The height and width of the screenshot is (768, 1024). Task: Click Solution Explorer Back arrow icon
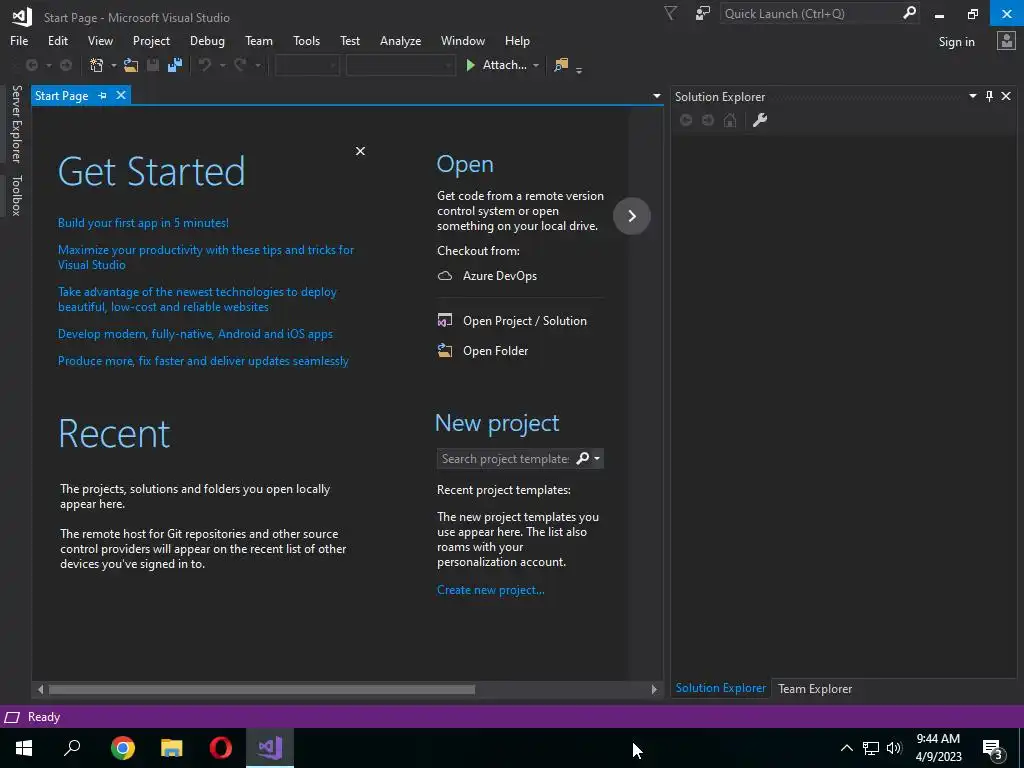click(x=686, y=120)
